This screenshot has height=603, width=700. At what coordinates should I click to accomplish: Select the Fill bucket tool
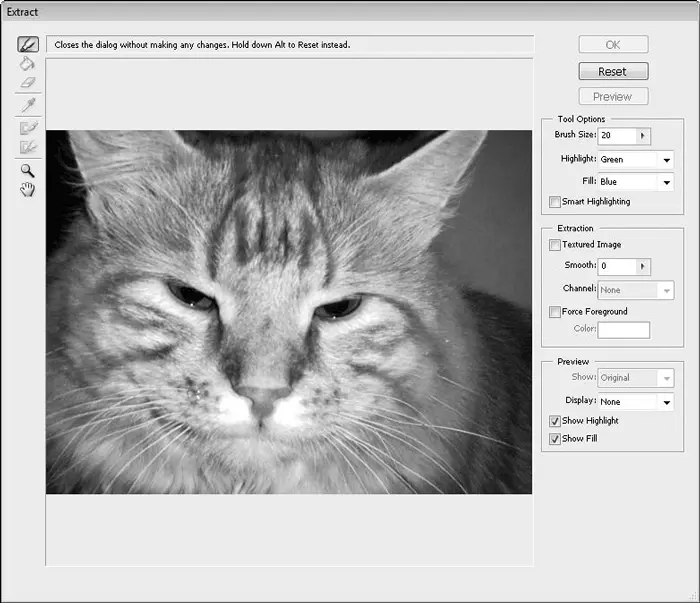point(28,63)
